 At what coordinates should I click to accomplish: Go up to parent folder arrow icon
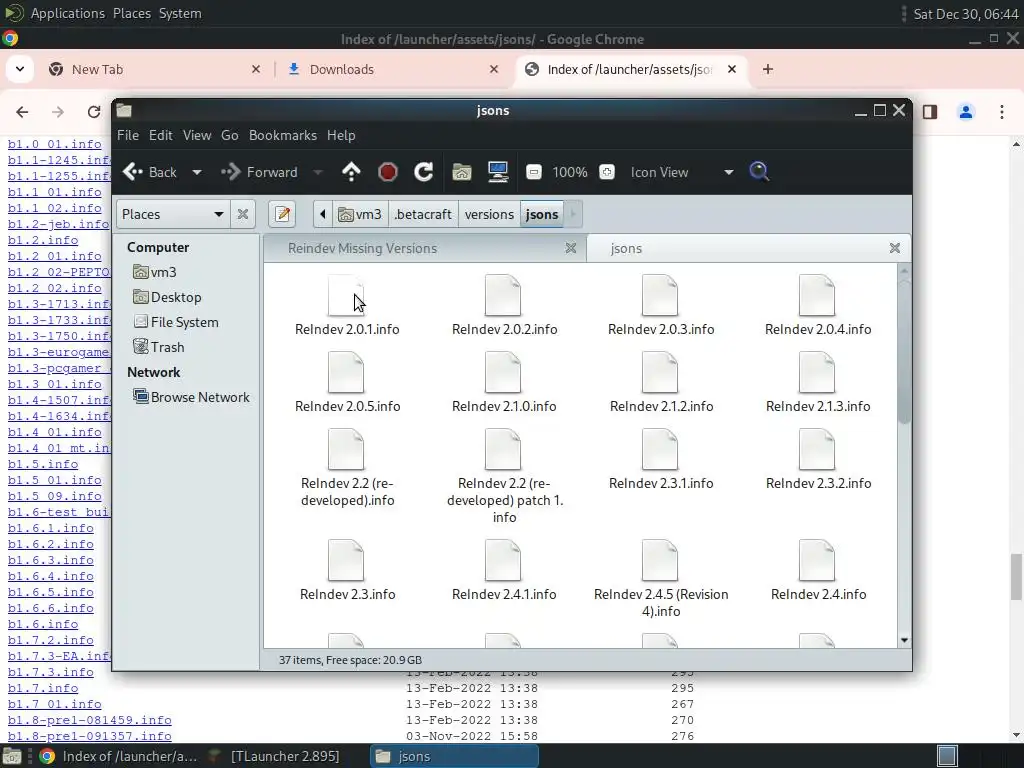[x=351, y=172]
